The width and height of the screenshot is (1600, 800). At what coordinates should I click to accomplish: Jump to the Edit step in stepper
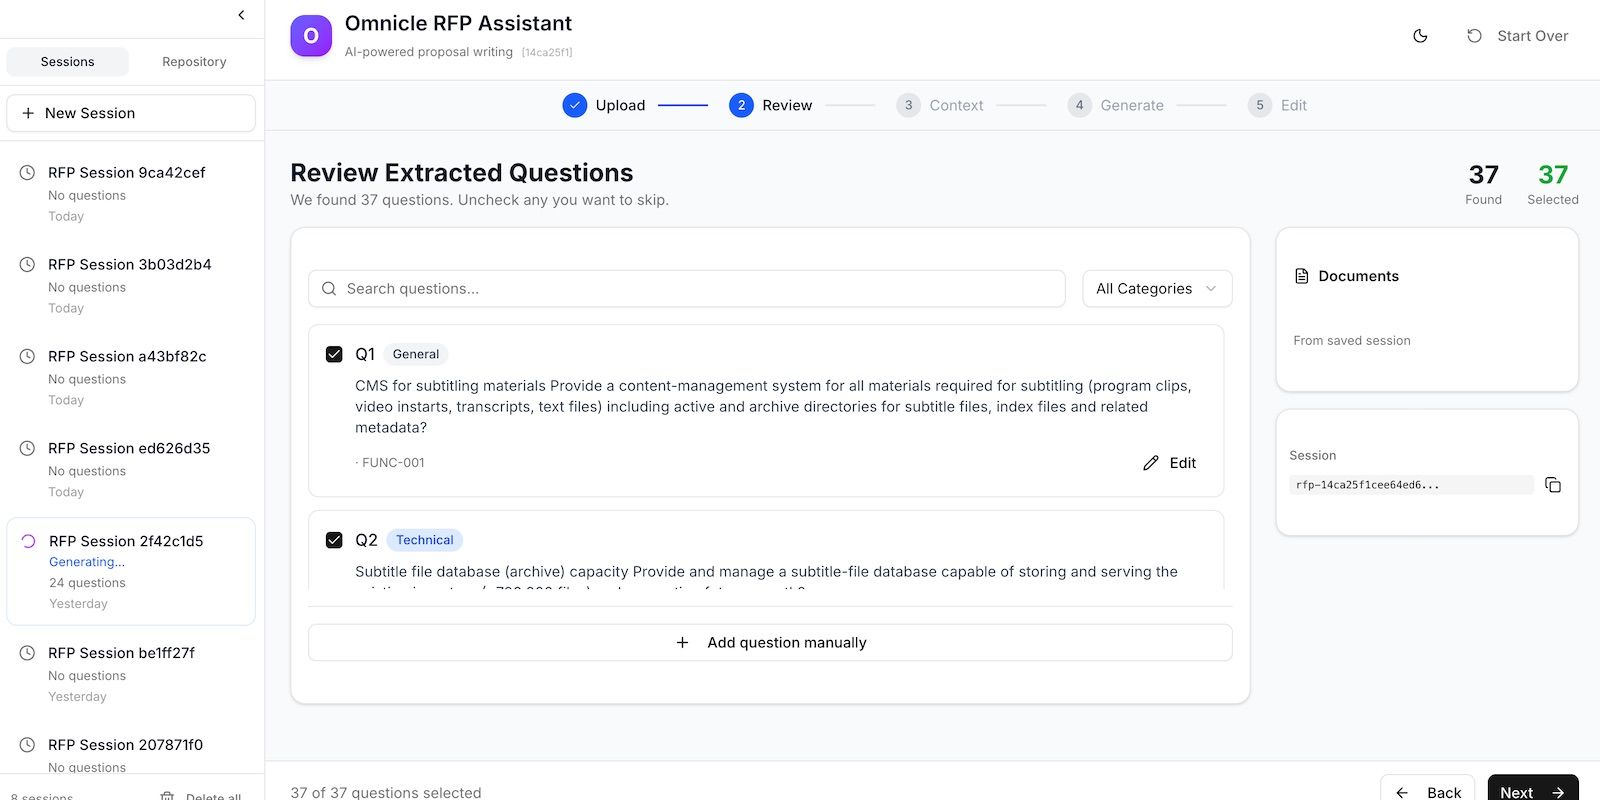(x=1277, y=105)
